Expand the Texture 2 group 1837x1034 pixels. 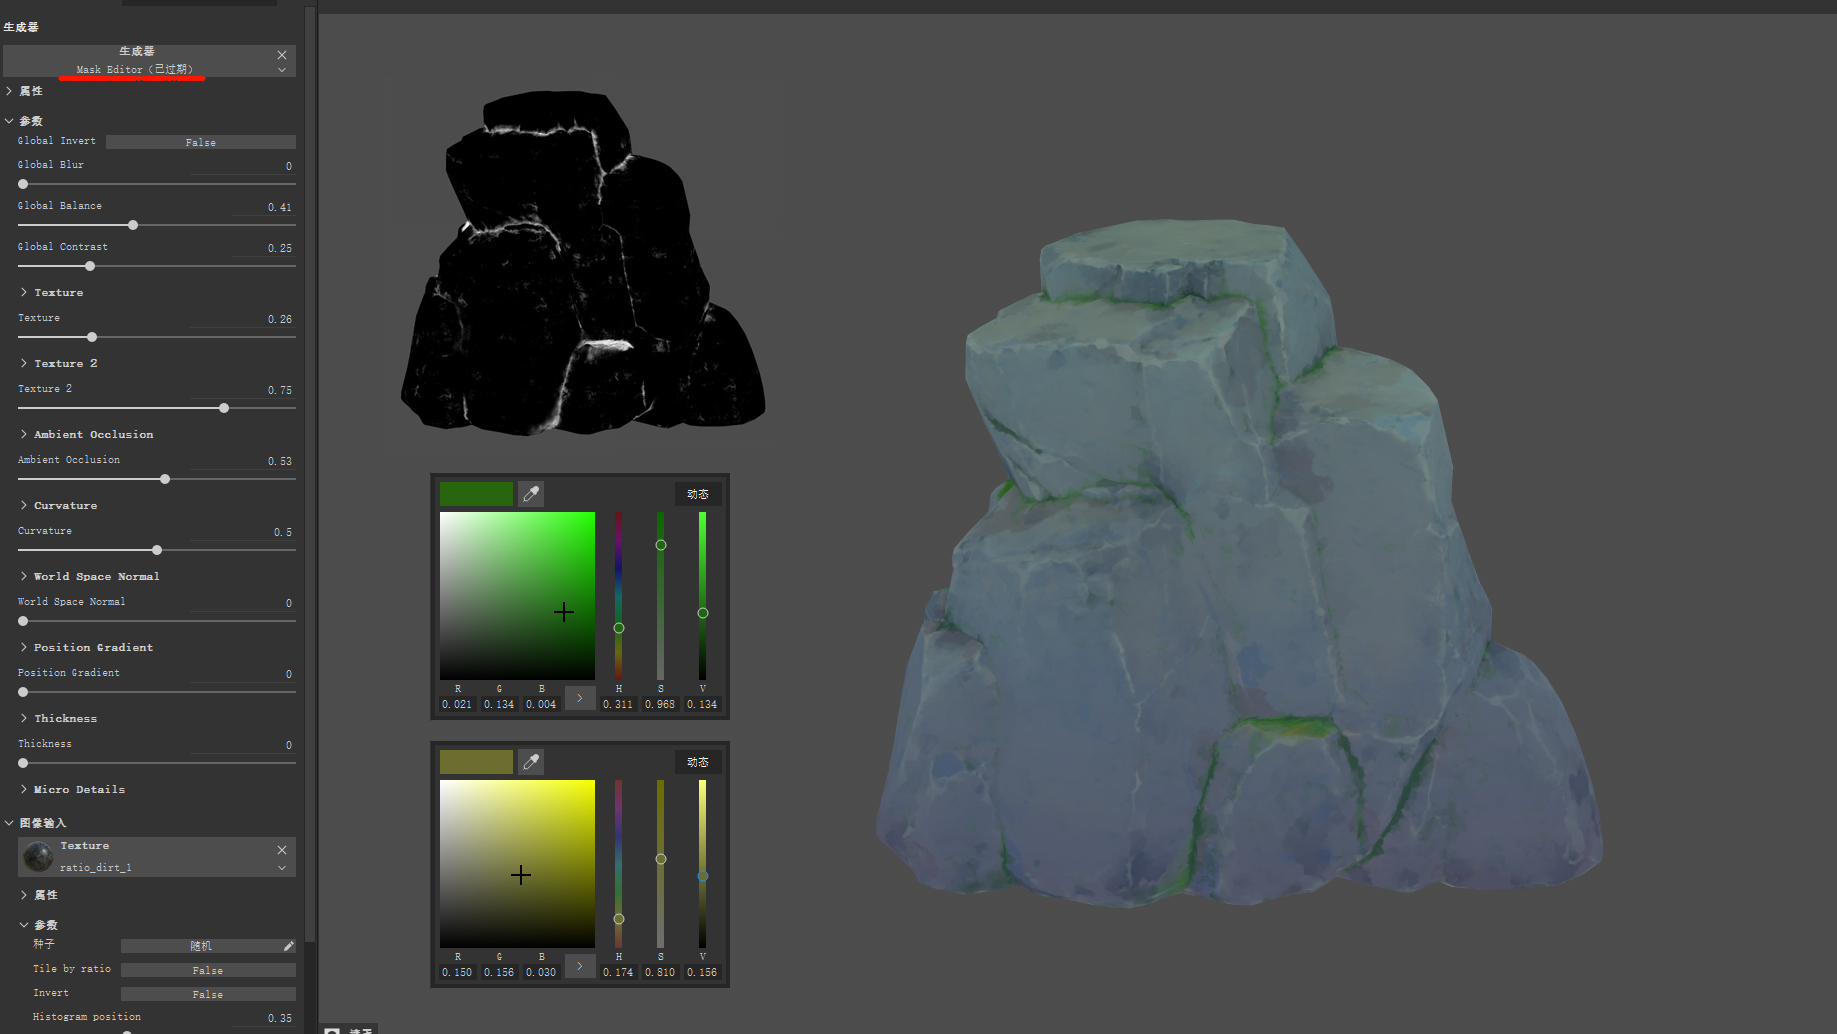pos(24,363)
